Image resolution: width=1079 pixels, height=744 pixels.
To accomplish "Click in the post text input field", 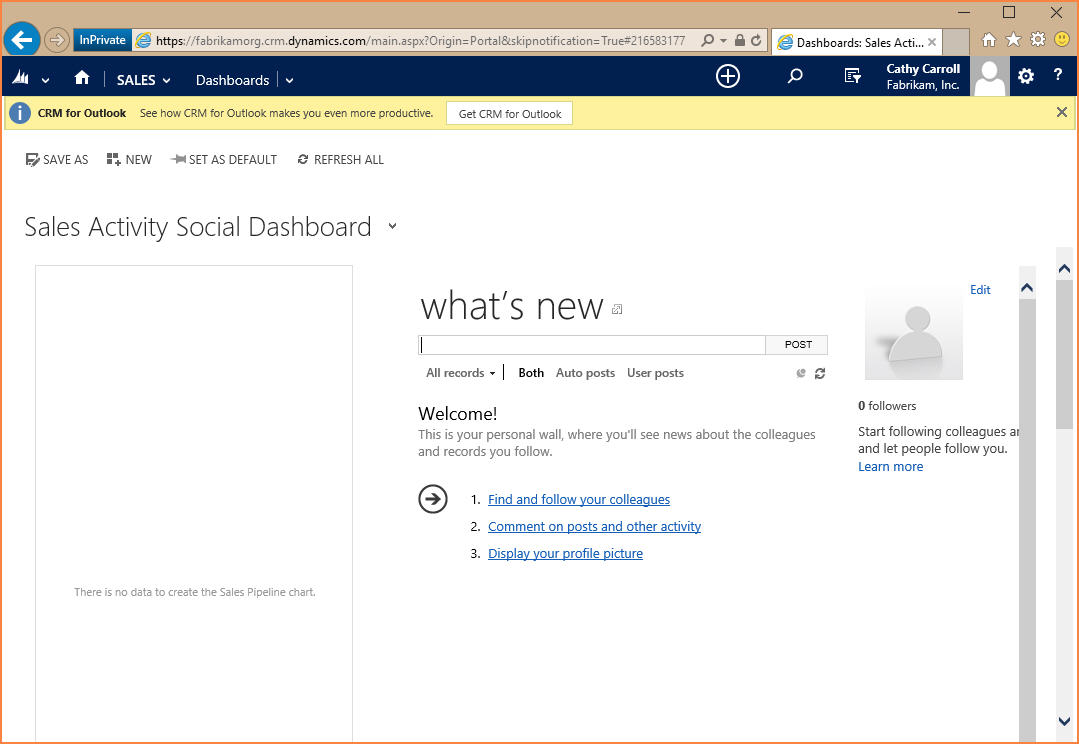I will point(592,345).
